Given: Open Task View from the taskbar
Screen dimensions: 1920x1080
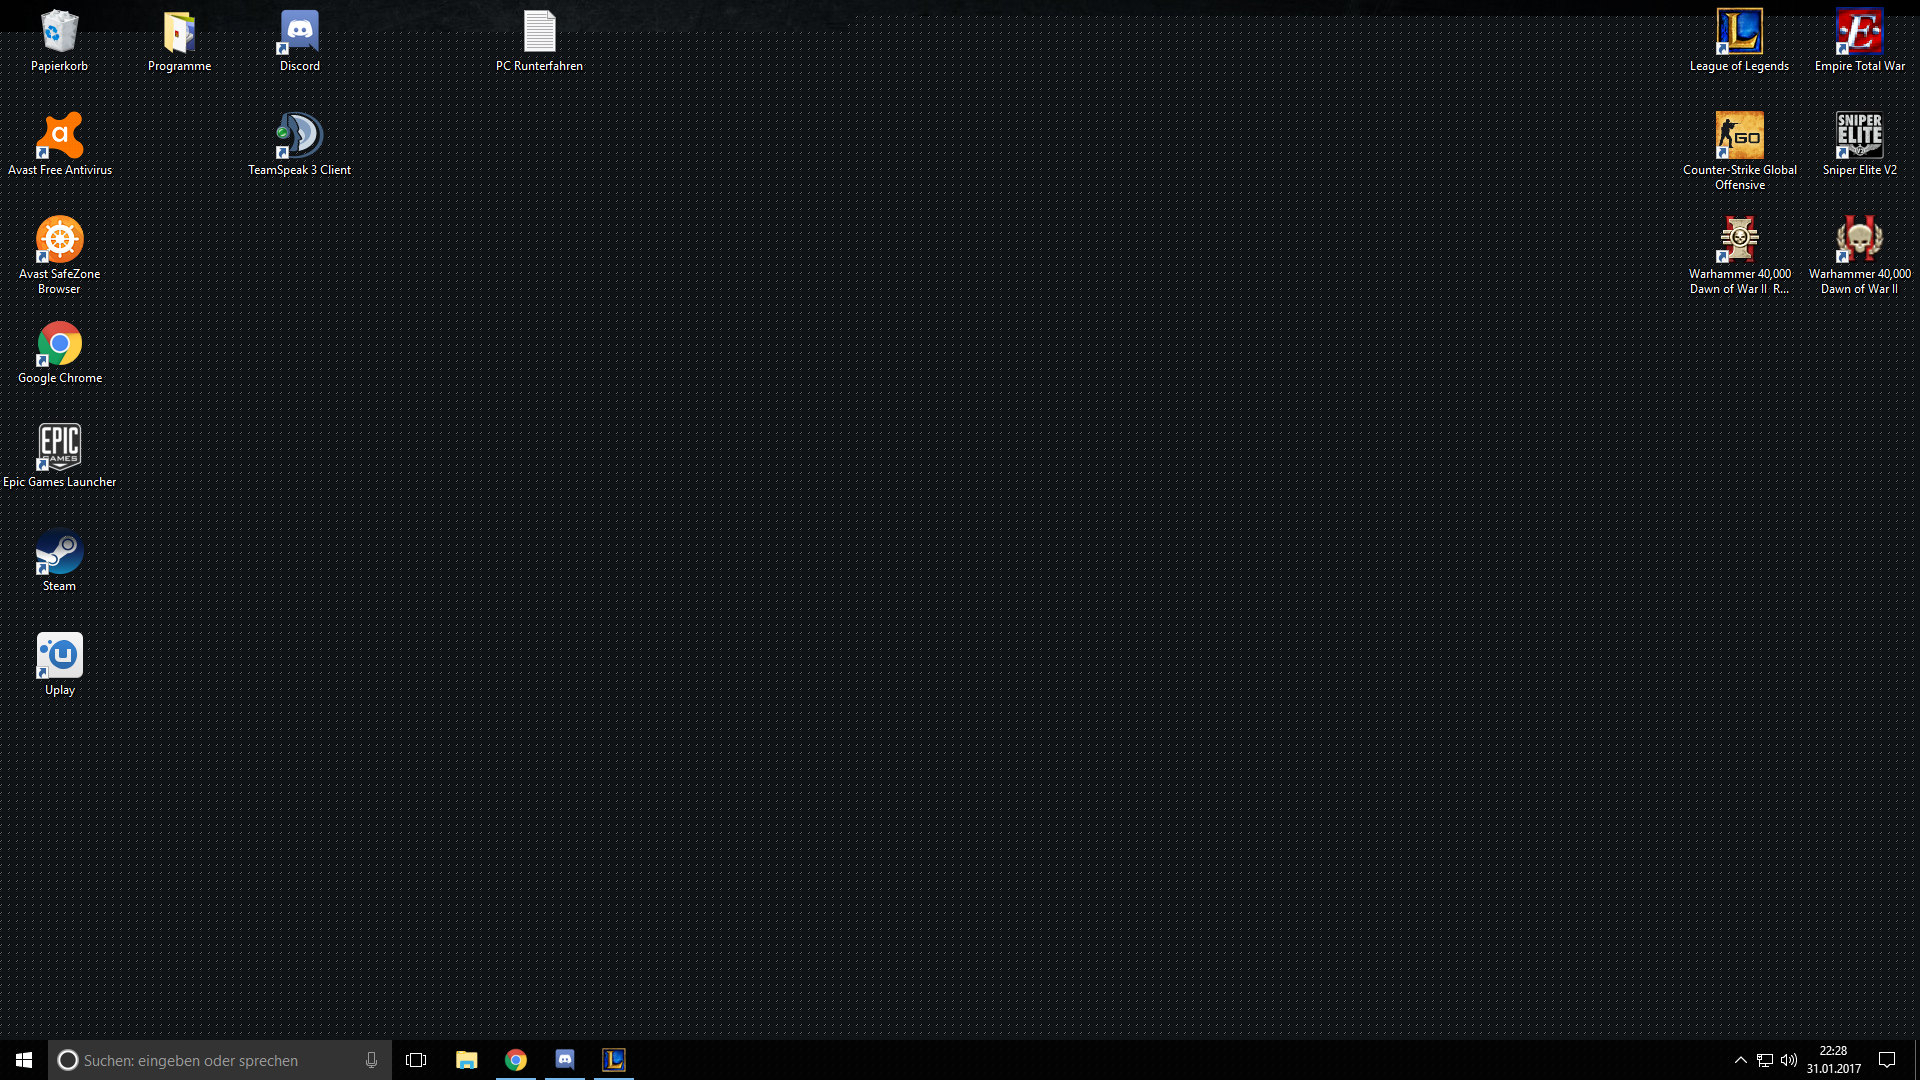Looking at the screenshot, I should 416,1060.
